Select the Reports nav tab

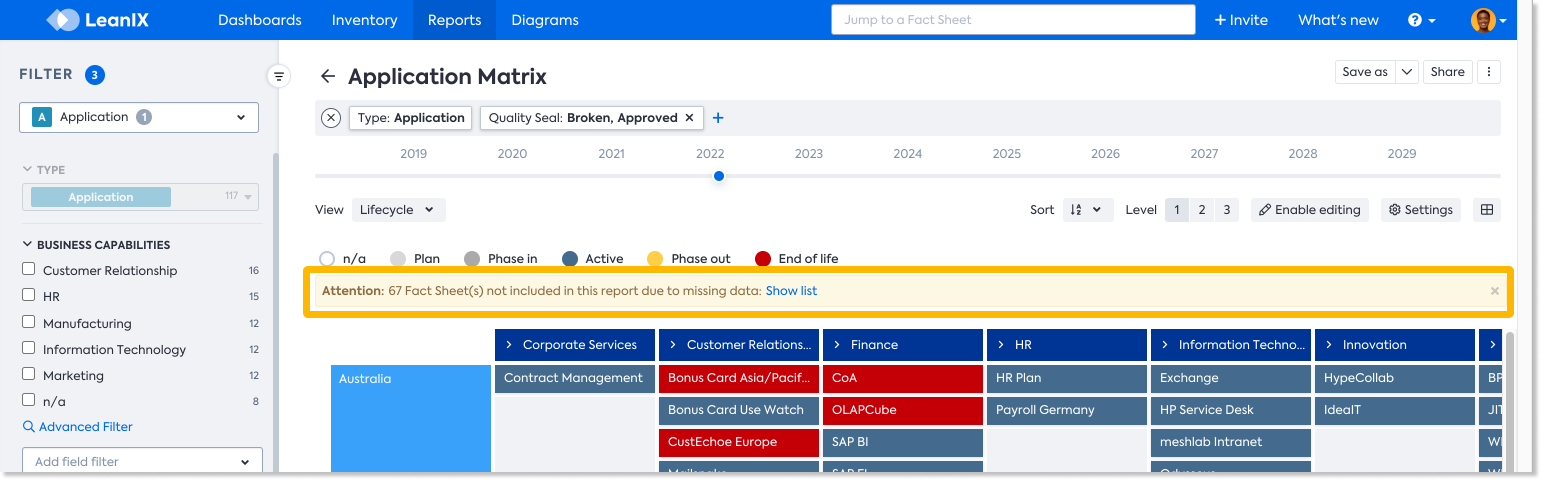[x=454, y=20]
